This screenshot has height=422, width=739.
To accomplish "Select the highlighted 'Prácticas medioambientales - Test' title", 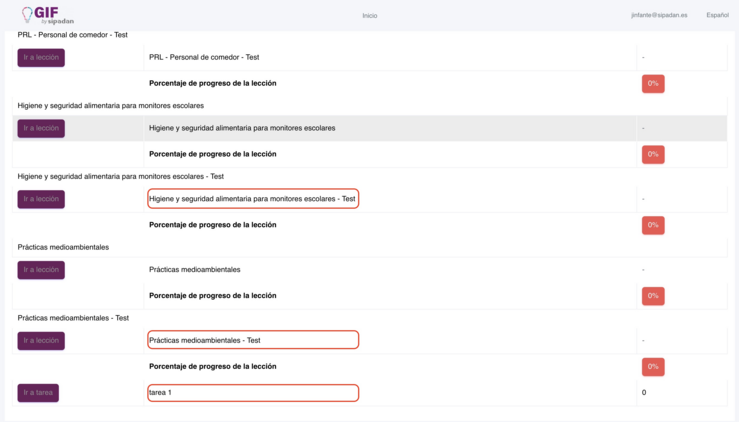I will click(253, 340).
